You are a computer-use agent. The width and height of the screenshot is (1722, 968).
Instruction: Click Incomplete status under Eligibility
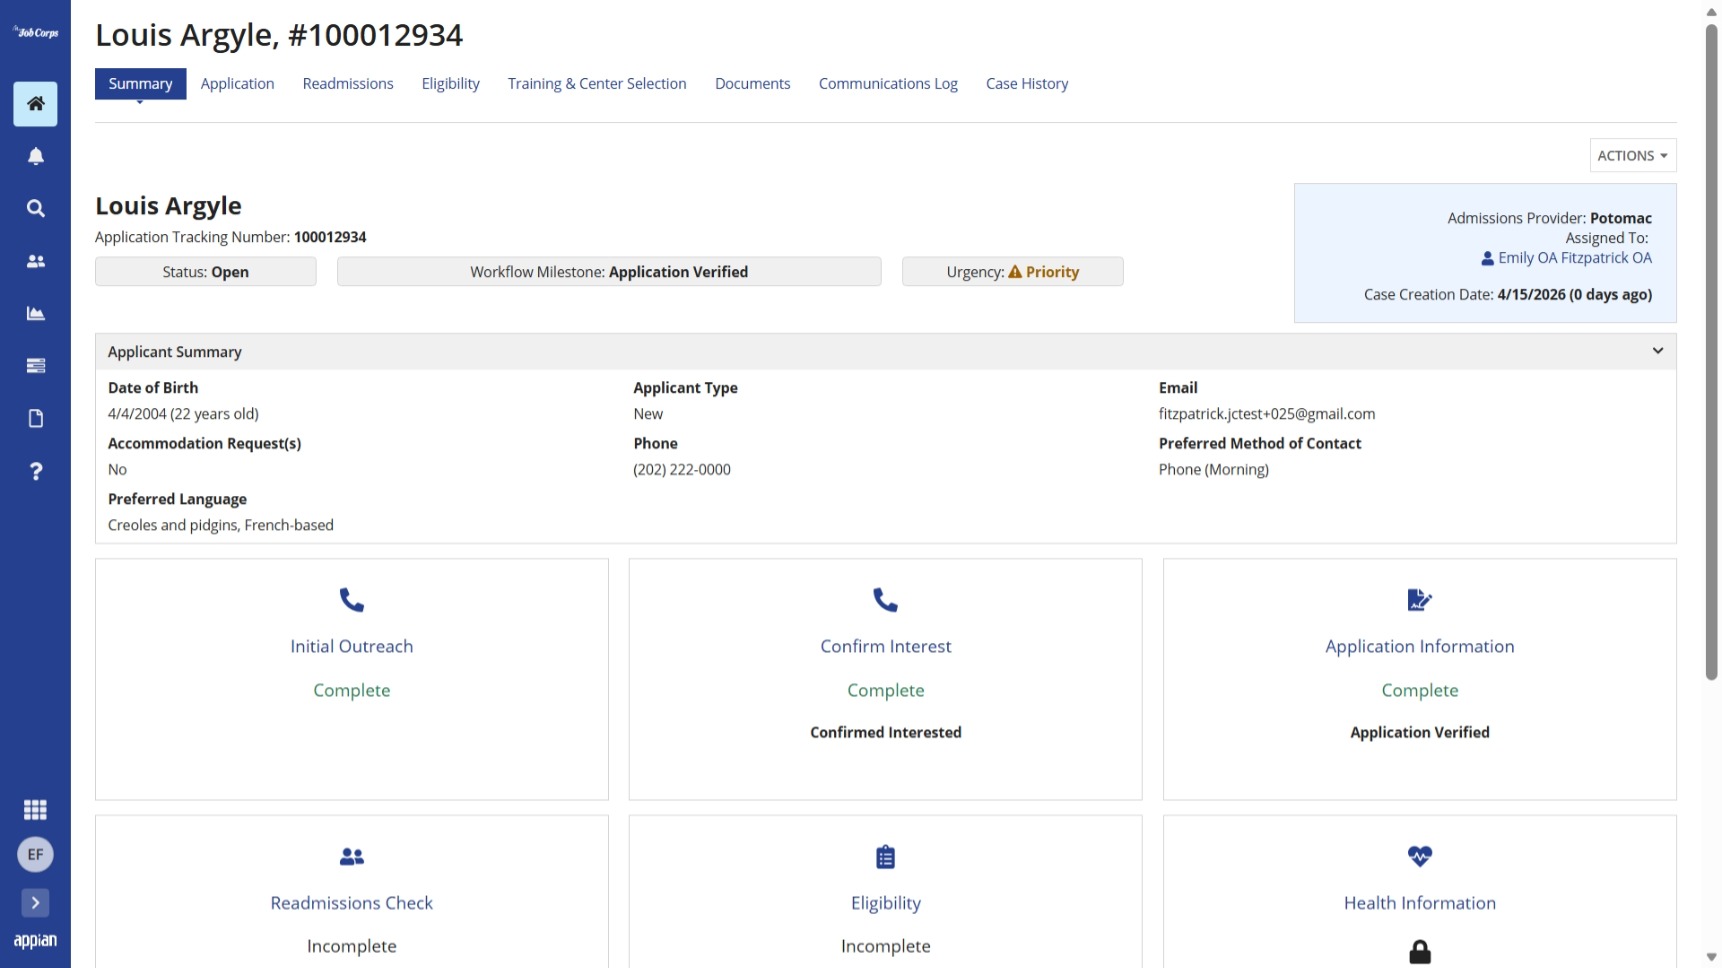(x=886, y=947)
